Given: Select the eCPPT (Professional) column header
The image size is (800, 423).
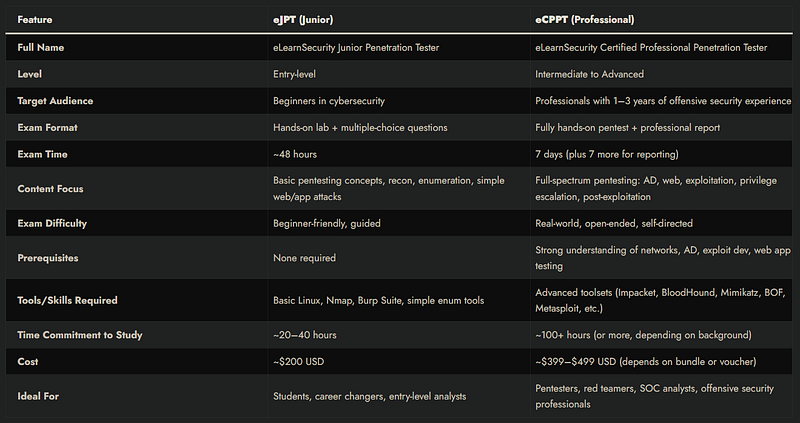Looking at the screenshot, I should coord(585,20).
